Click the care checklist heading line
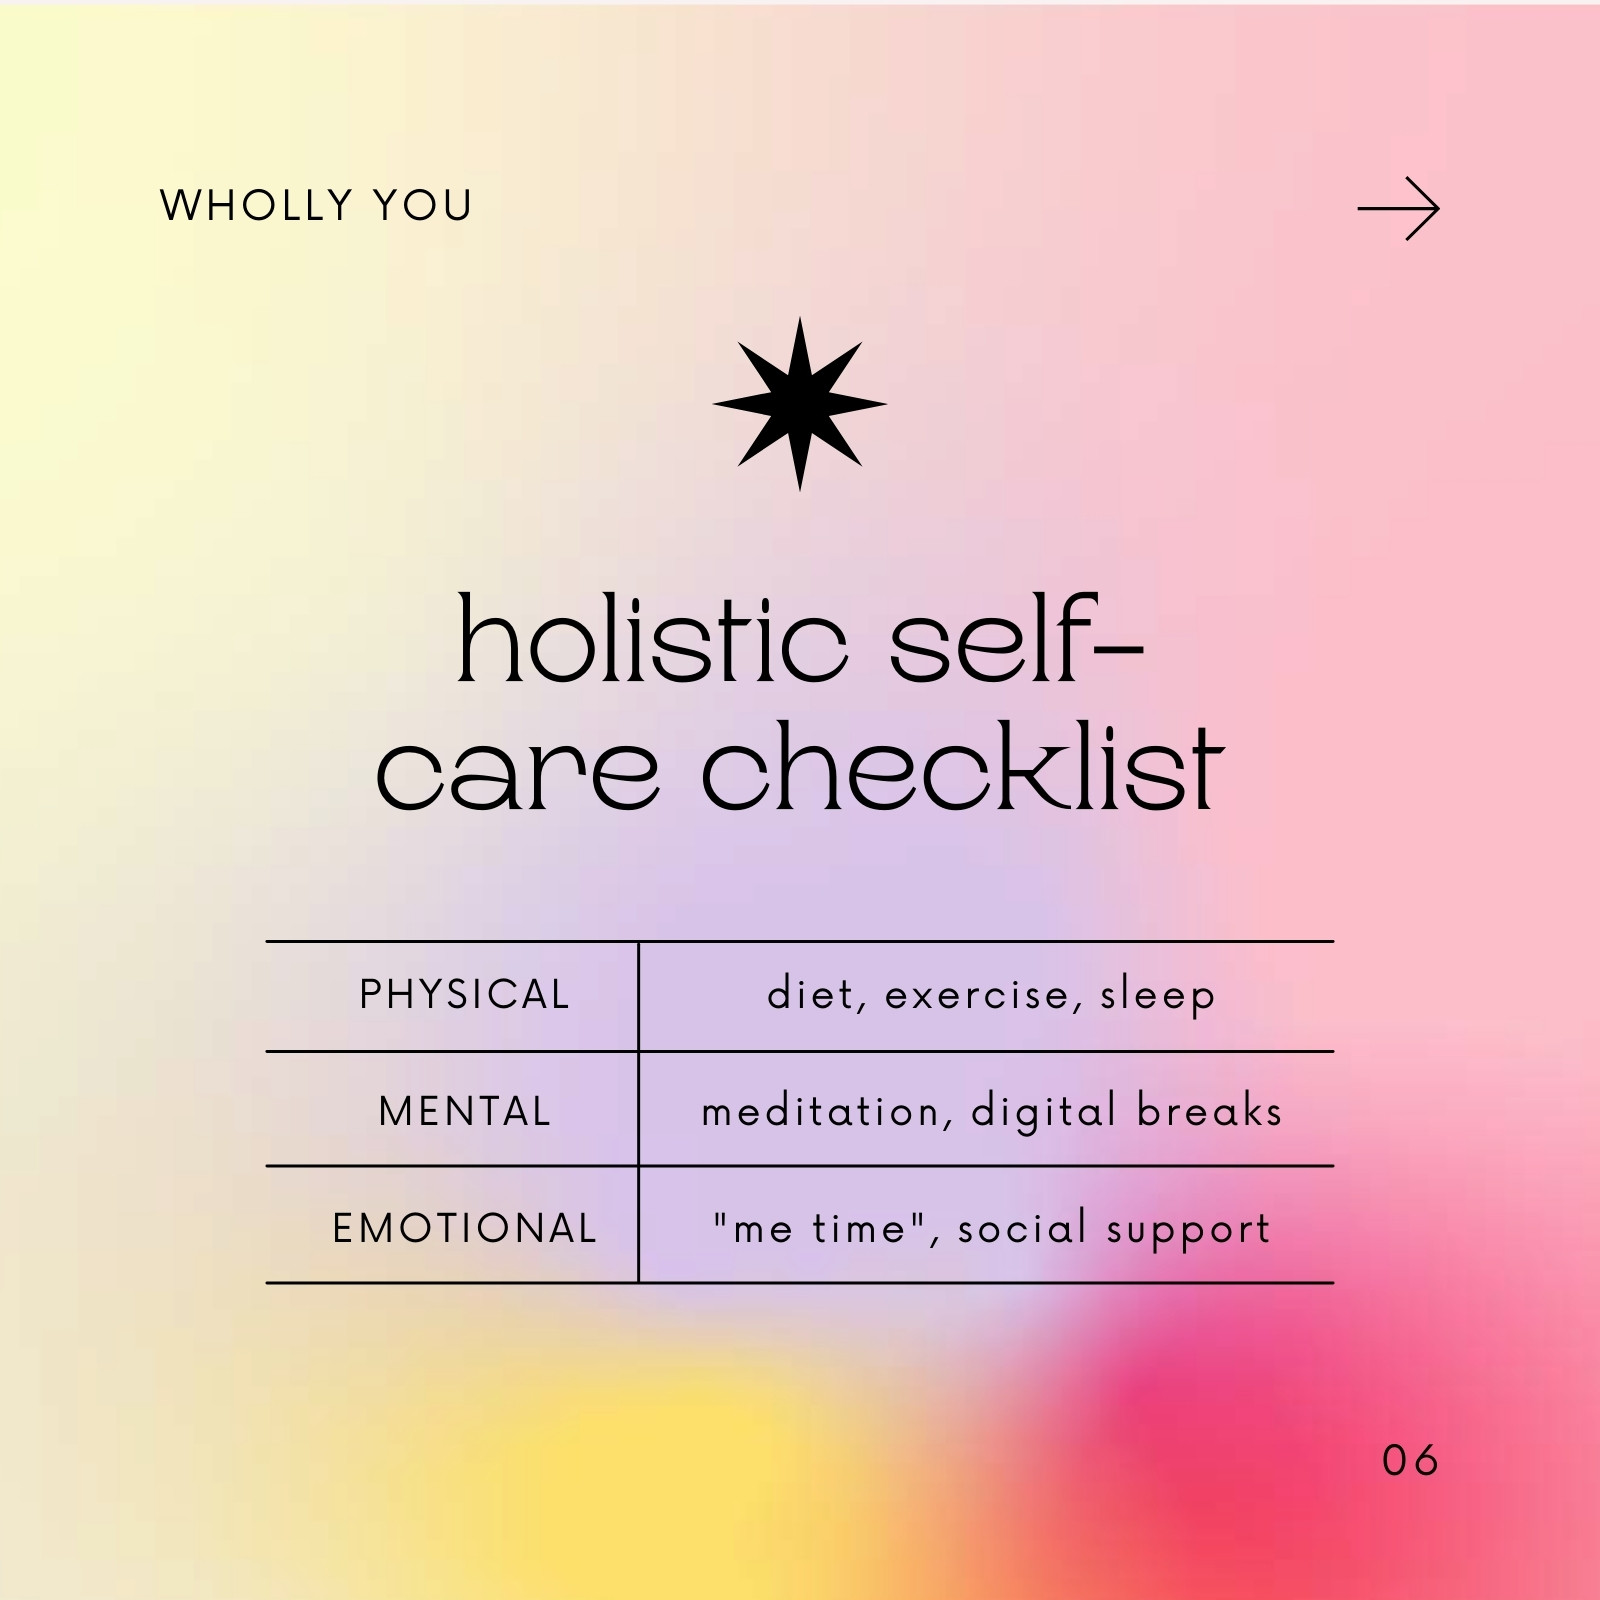Image resolution: width=1600 pixels, height=1600 pixels. pyautogui.click(x=800, y=766)
